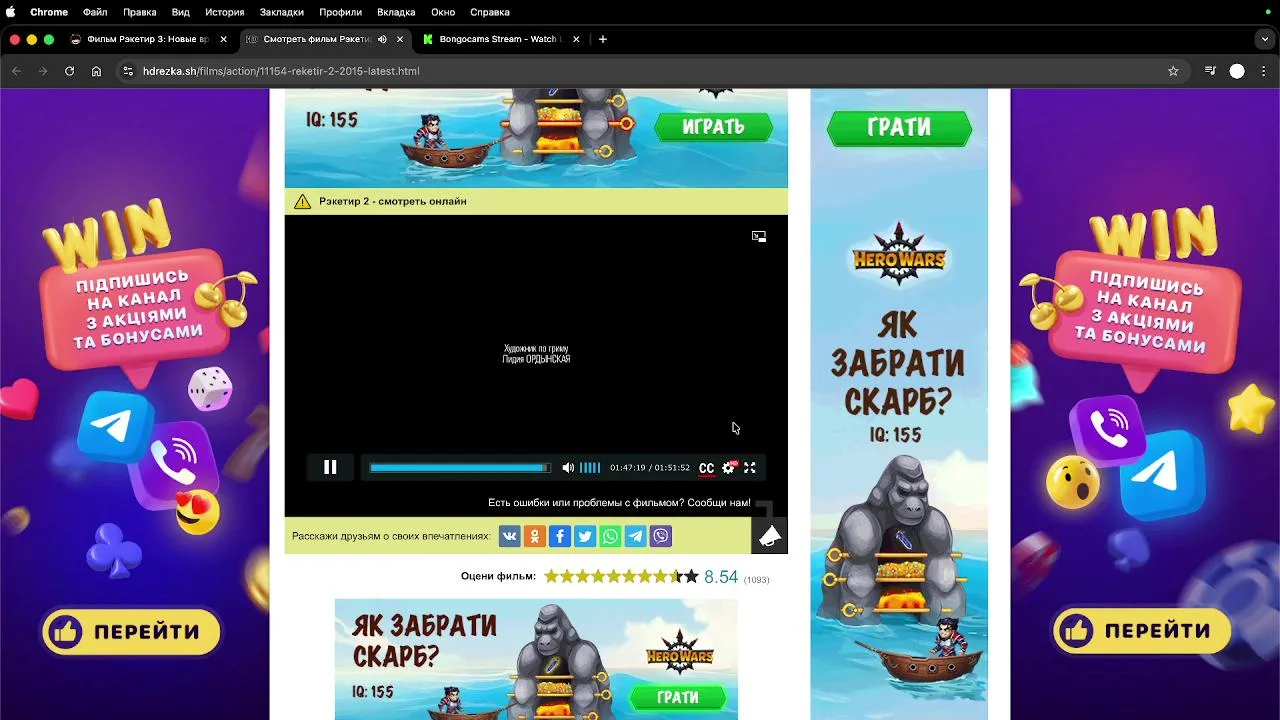Mute the player volume speaker icon
Screen dimensions: 1280x720
(x=568, y=467)
